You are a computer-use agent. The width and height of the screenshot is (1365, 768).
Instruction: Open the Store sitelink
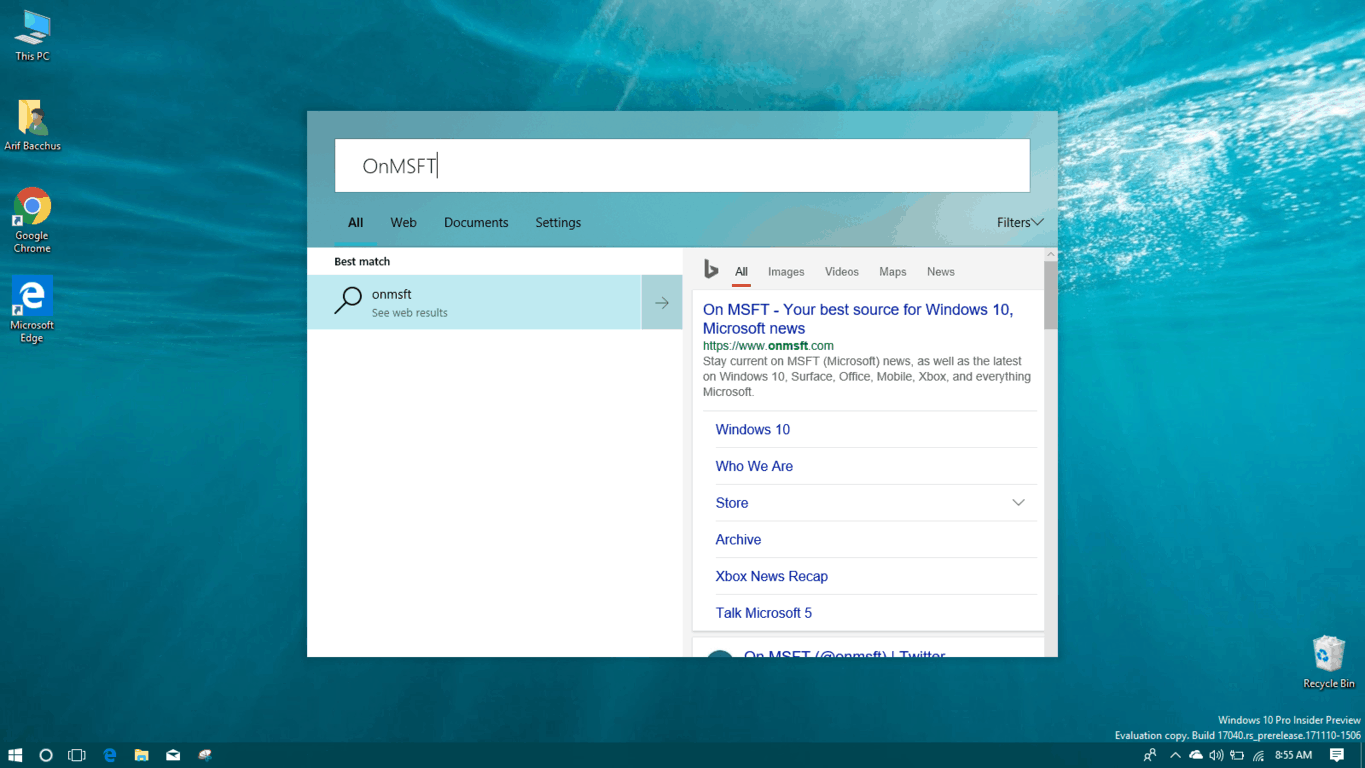[x=732, y=503]
